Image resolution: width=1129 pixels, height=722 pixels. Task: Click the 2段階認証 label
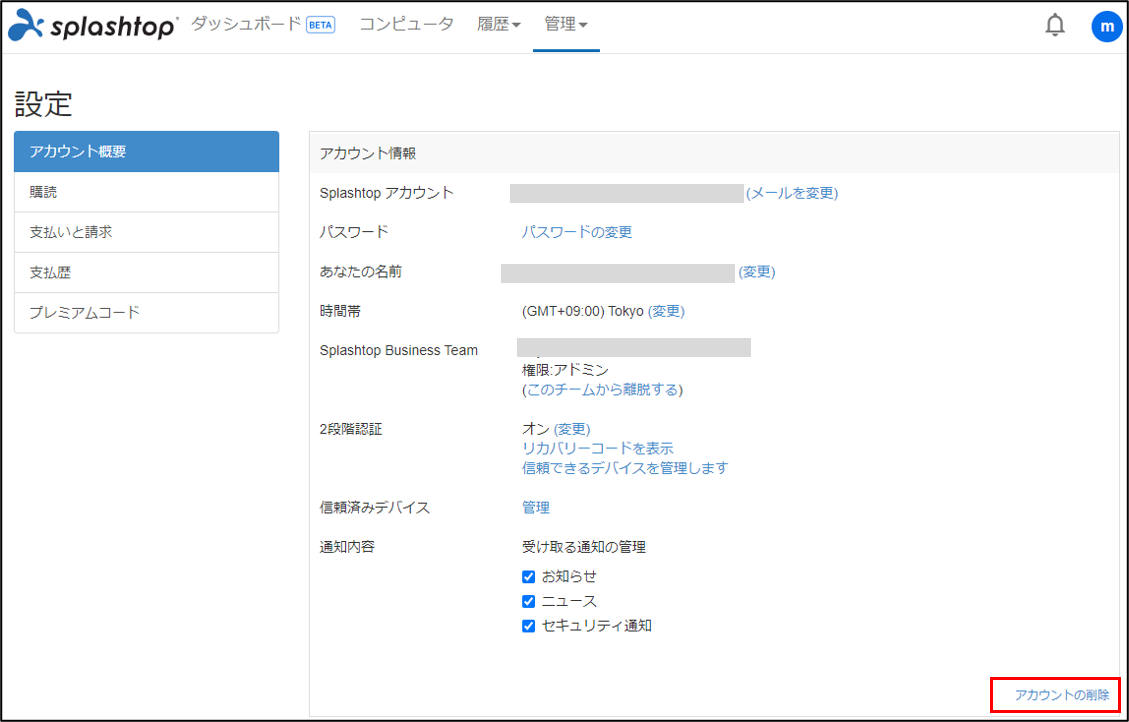pos(351,429)
